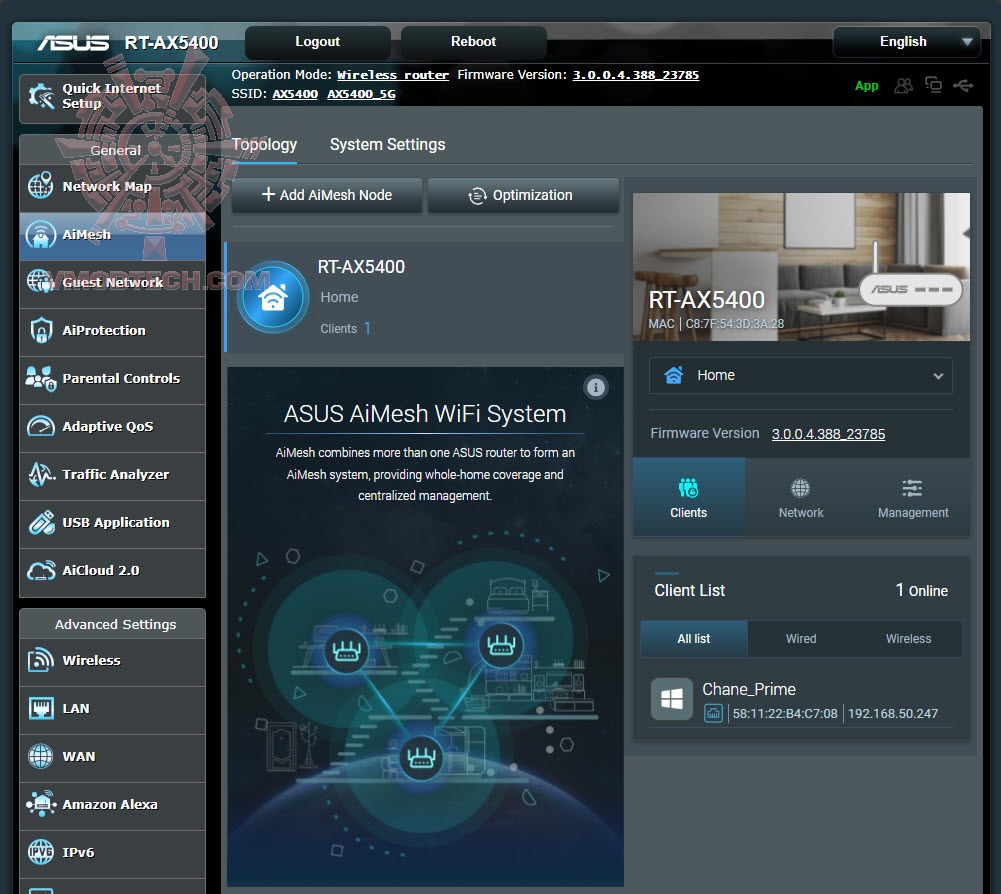
Task: Click the Amazon Alexa icon
Action: [41, 804]
